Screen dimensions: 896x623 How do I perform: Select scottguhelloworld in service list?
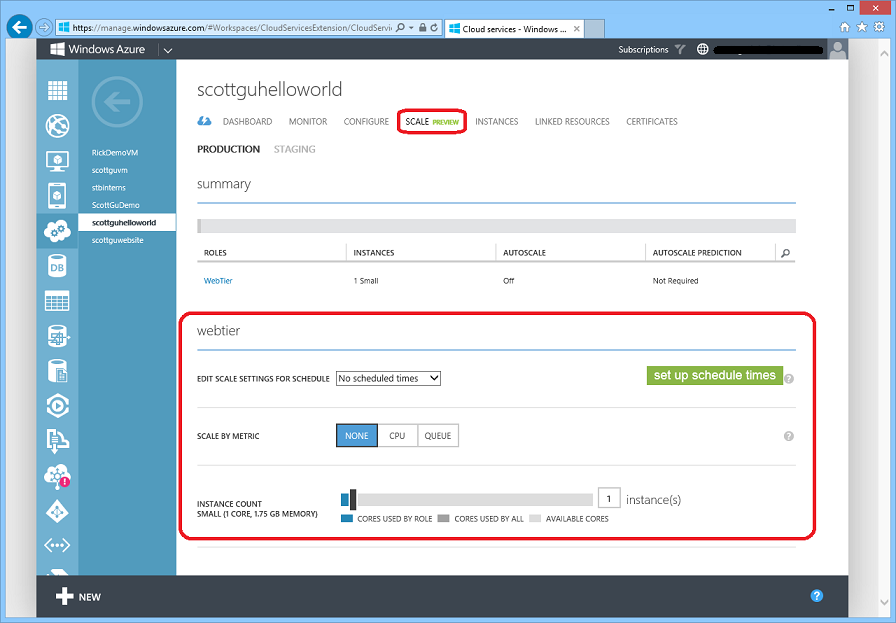[x=127, y=222]
